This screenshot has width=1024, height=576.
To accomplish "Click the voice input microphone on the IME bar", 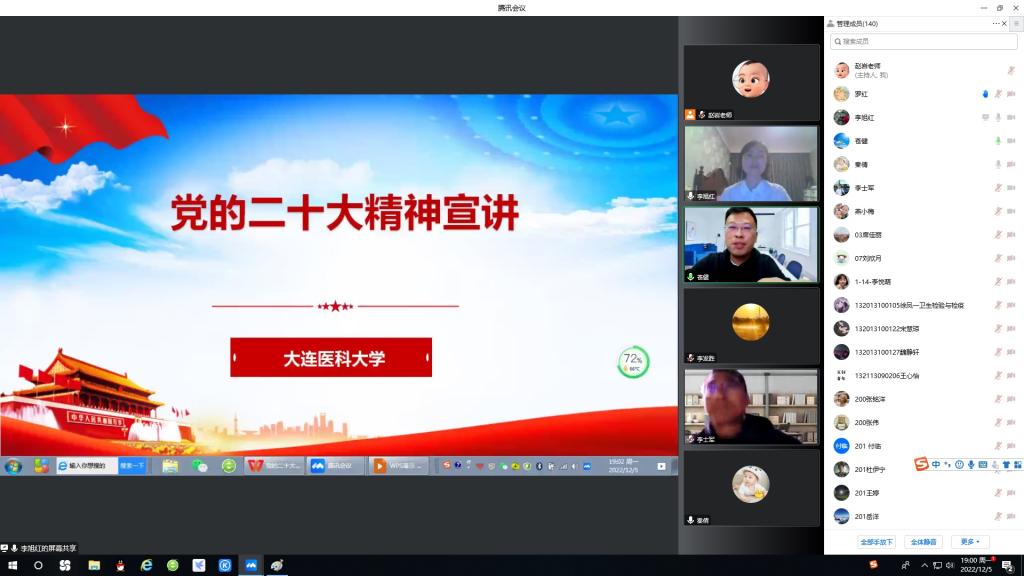I will (x=971, y=464).
